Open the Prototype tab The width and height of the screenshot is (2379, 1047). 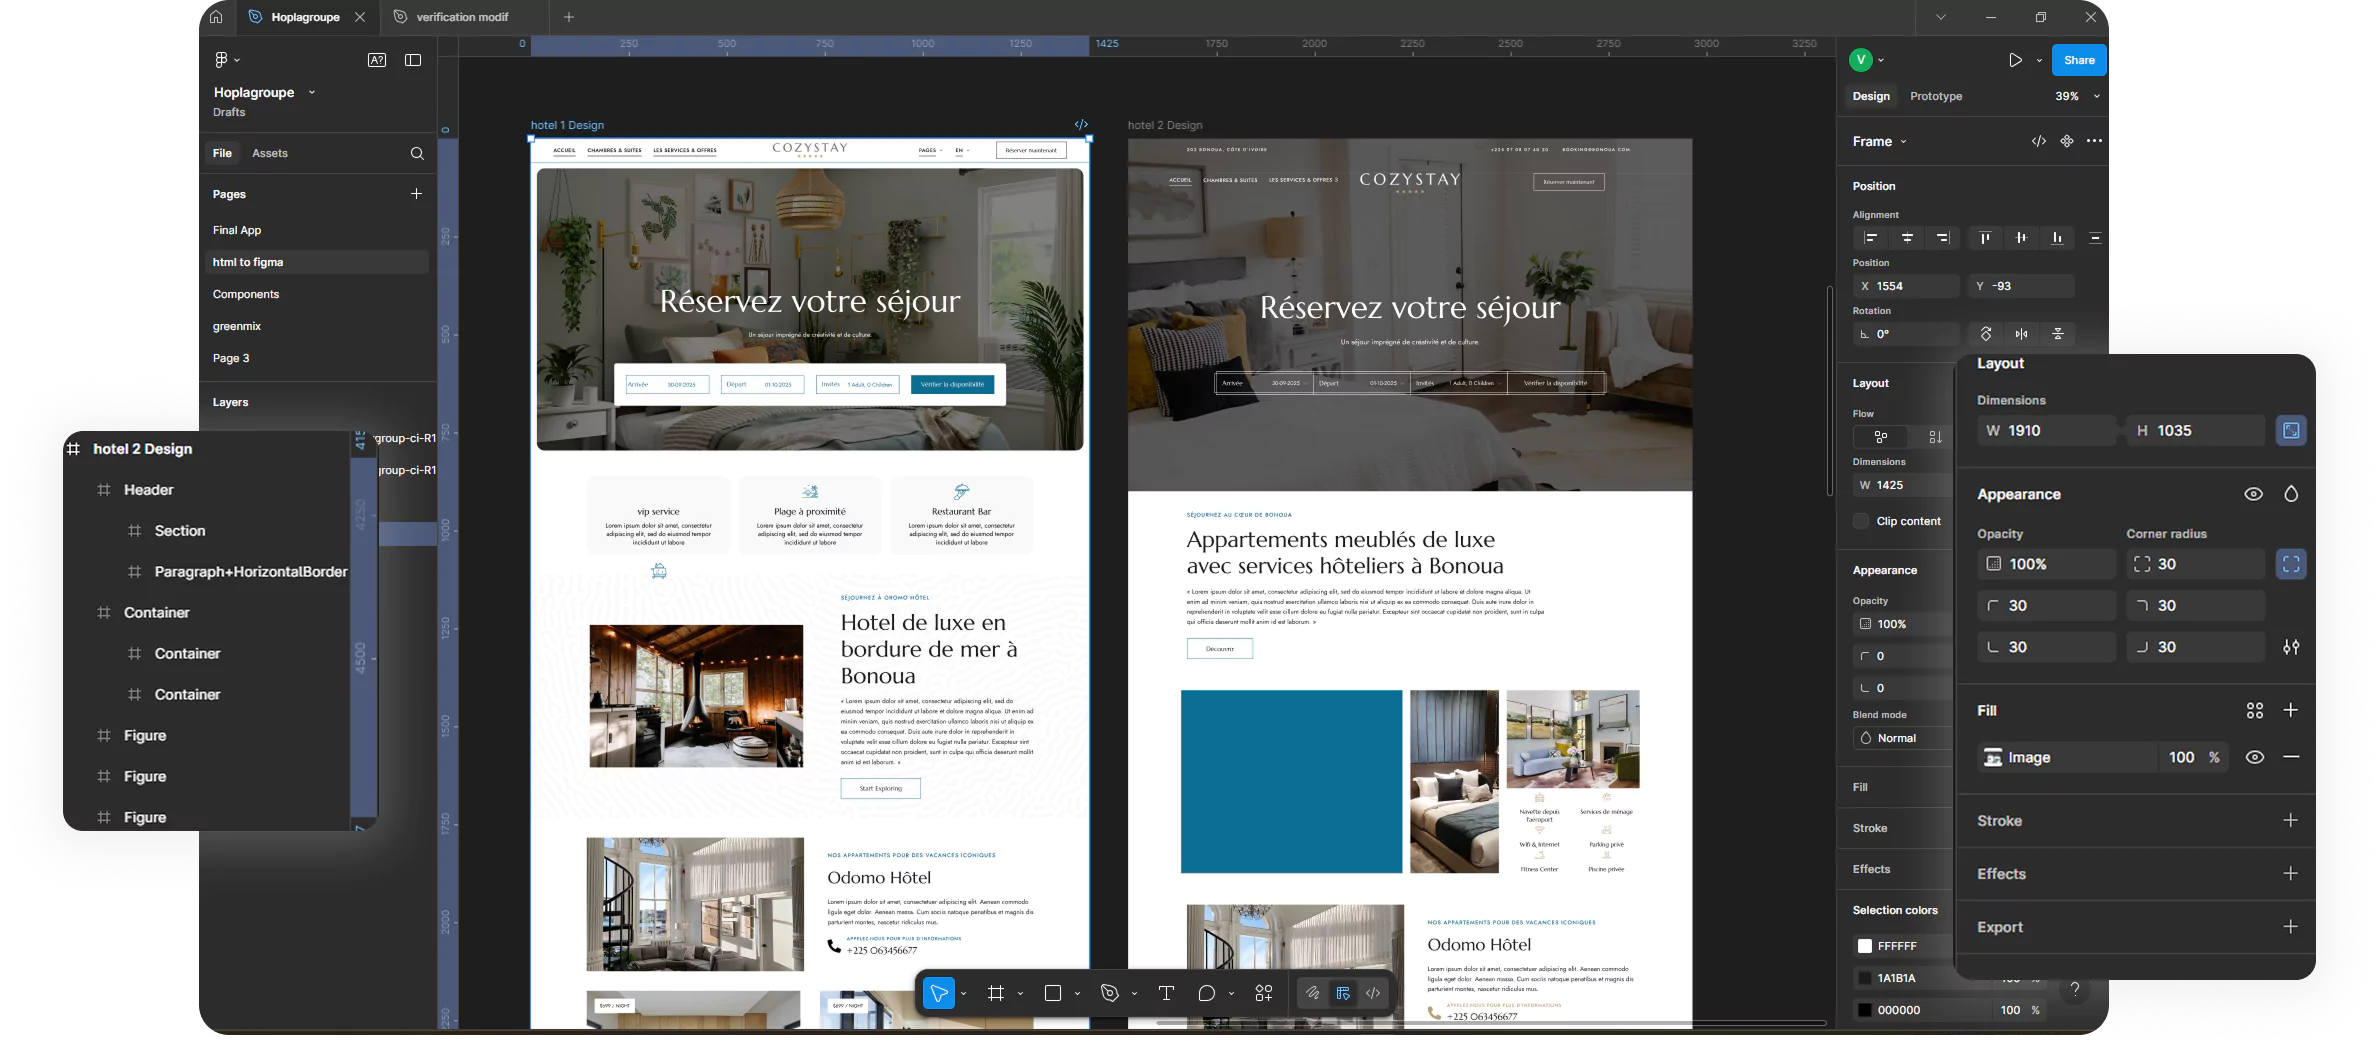[x=1935, y=96]
